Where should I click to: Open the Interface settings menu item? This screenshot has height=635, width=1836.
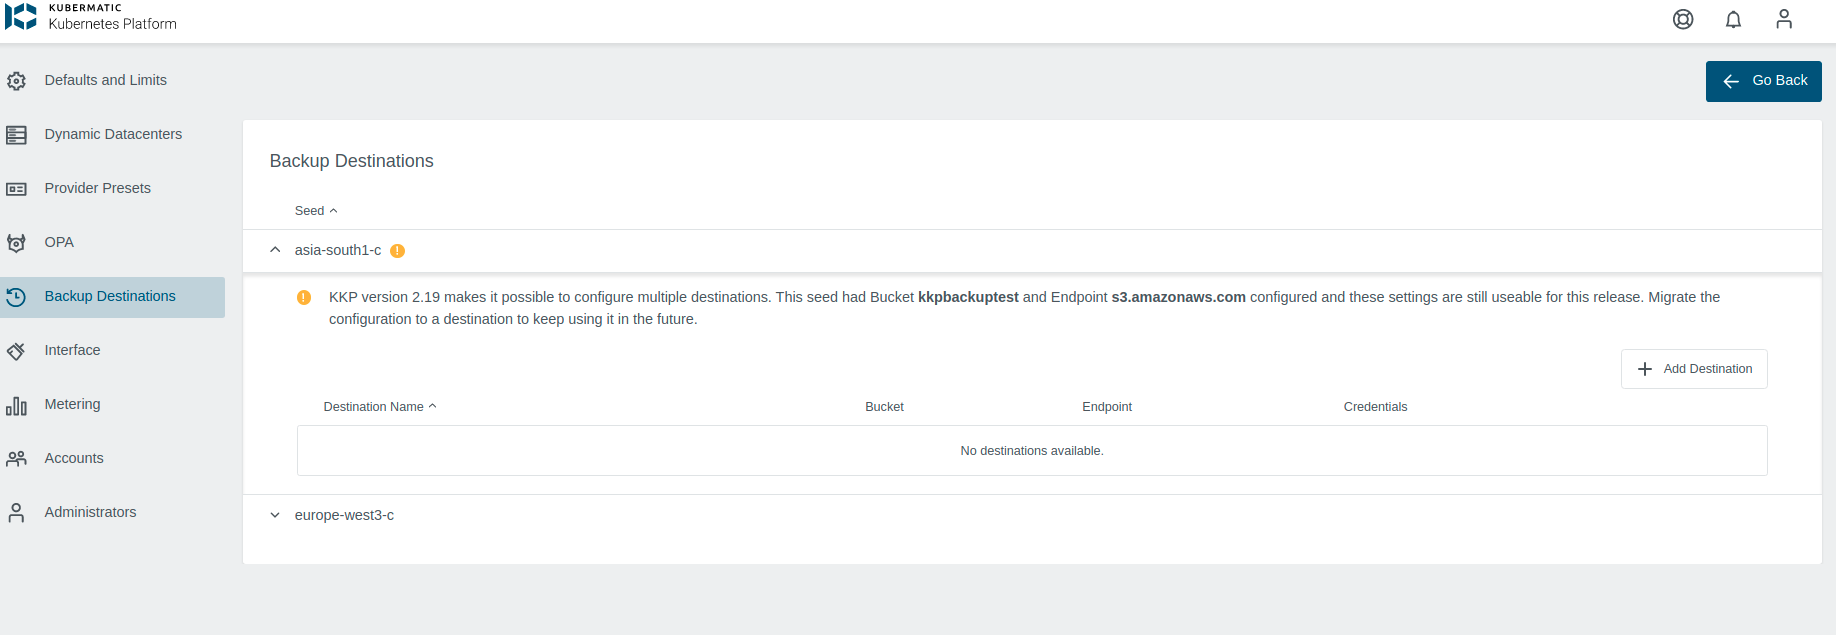pos(72,350)
